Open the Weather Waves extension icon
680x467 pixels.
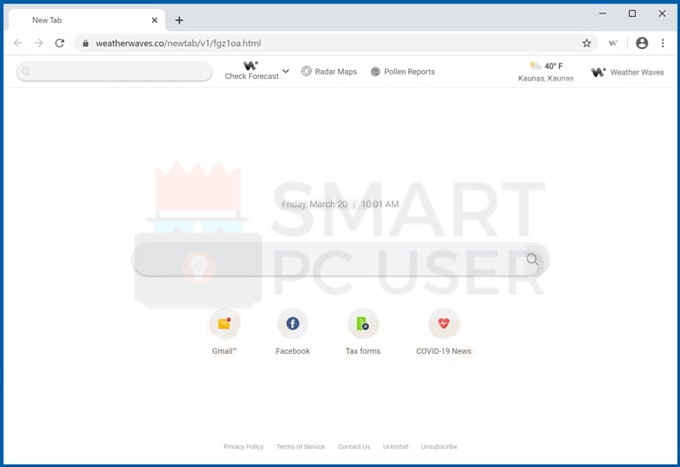[x=613, y=43]
